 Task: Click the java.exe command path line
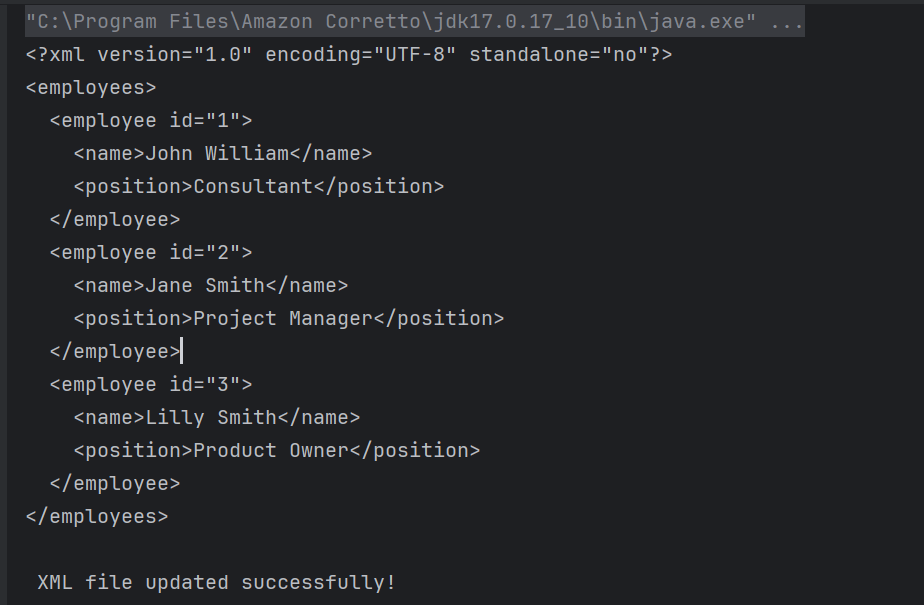tap(390, 21)
